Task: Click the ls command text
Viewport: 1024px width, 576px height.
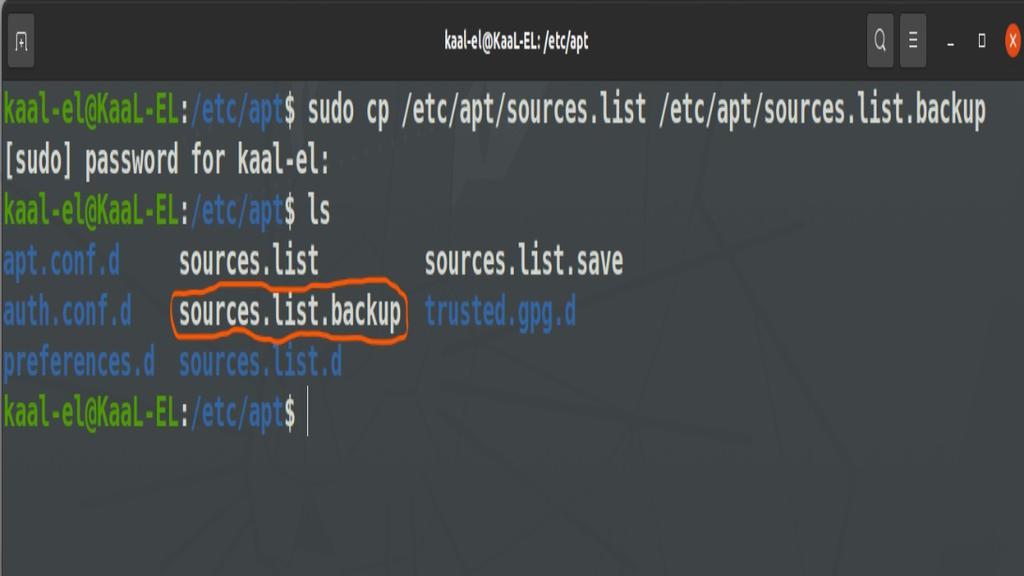Action: point(319,211)
